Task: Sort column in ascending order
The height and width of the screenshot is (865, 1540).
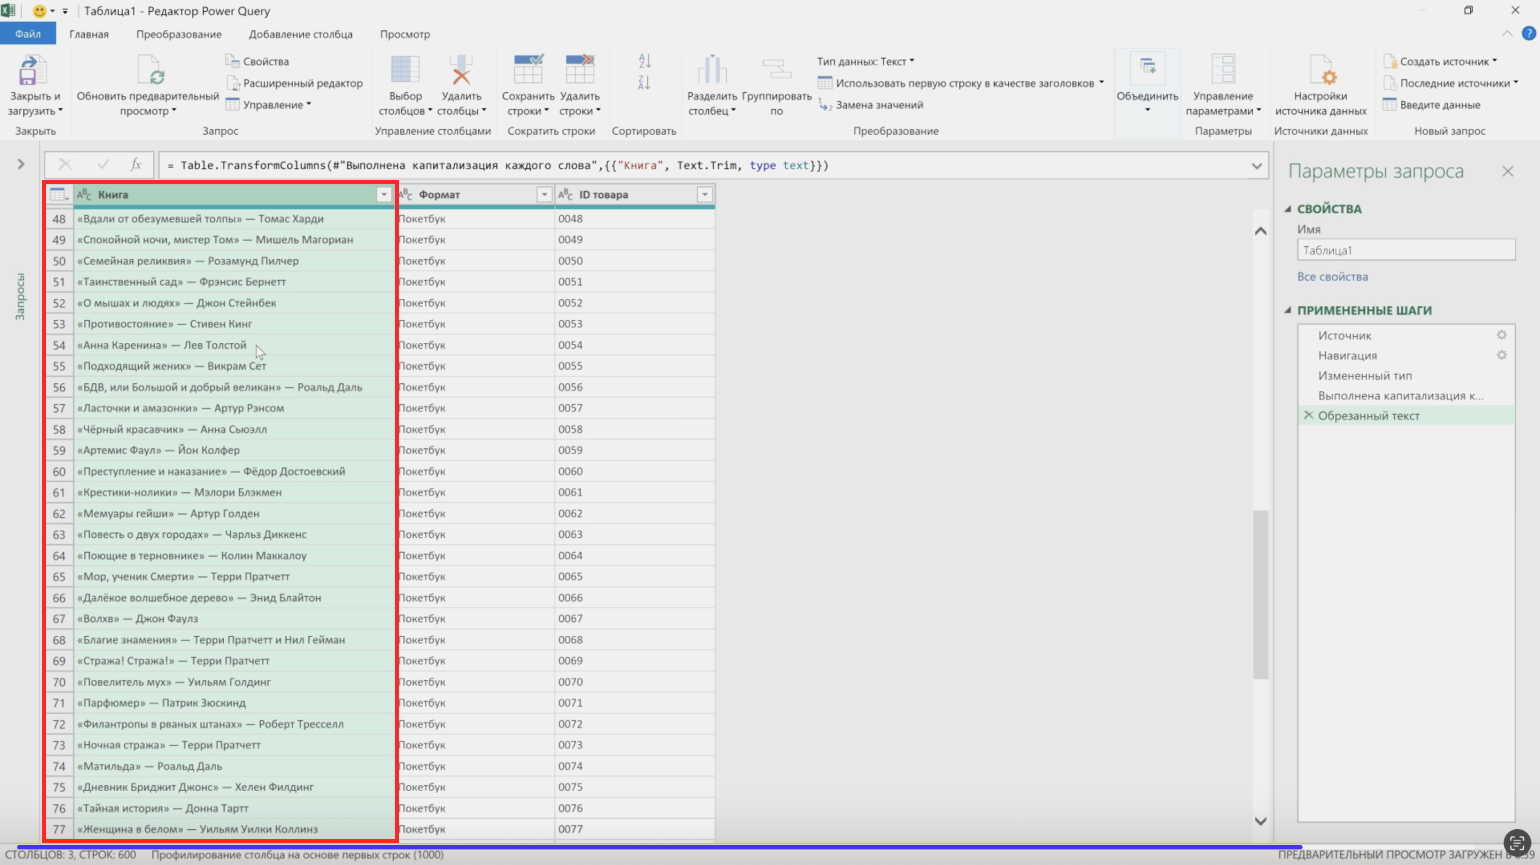Action: 644,62
